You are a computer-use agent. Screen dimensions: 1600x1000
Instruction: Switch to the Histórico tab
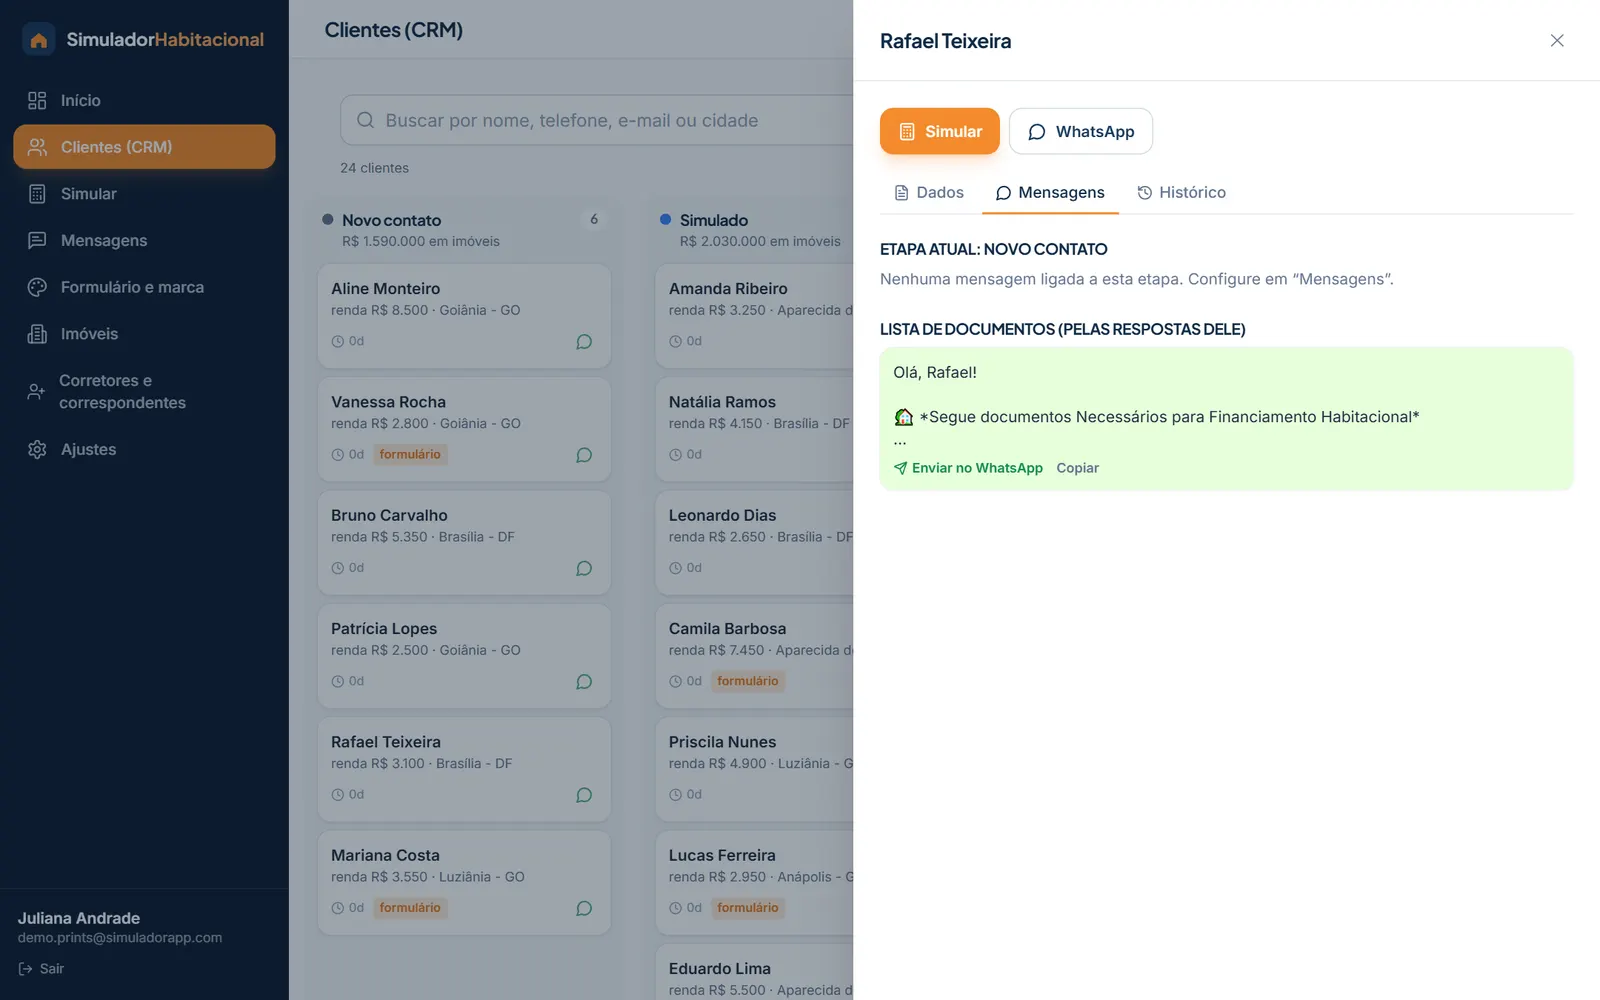tap(1181, 193)
